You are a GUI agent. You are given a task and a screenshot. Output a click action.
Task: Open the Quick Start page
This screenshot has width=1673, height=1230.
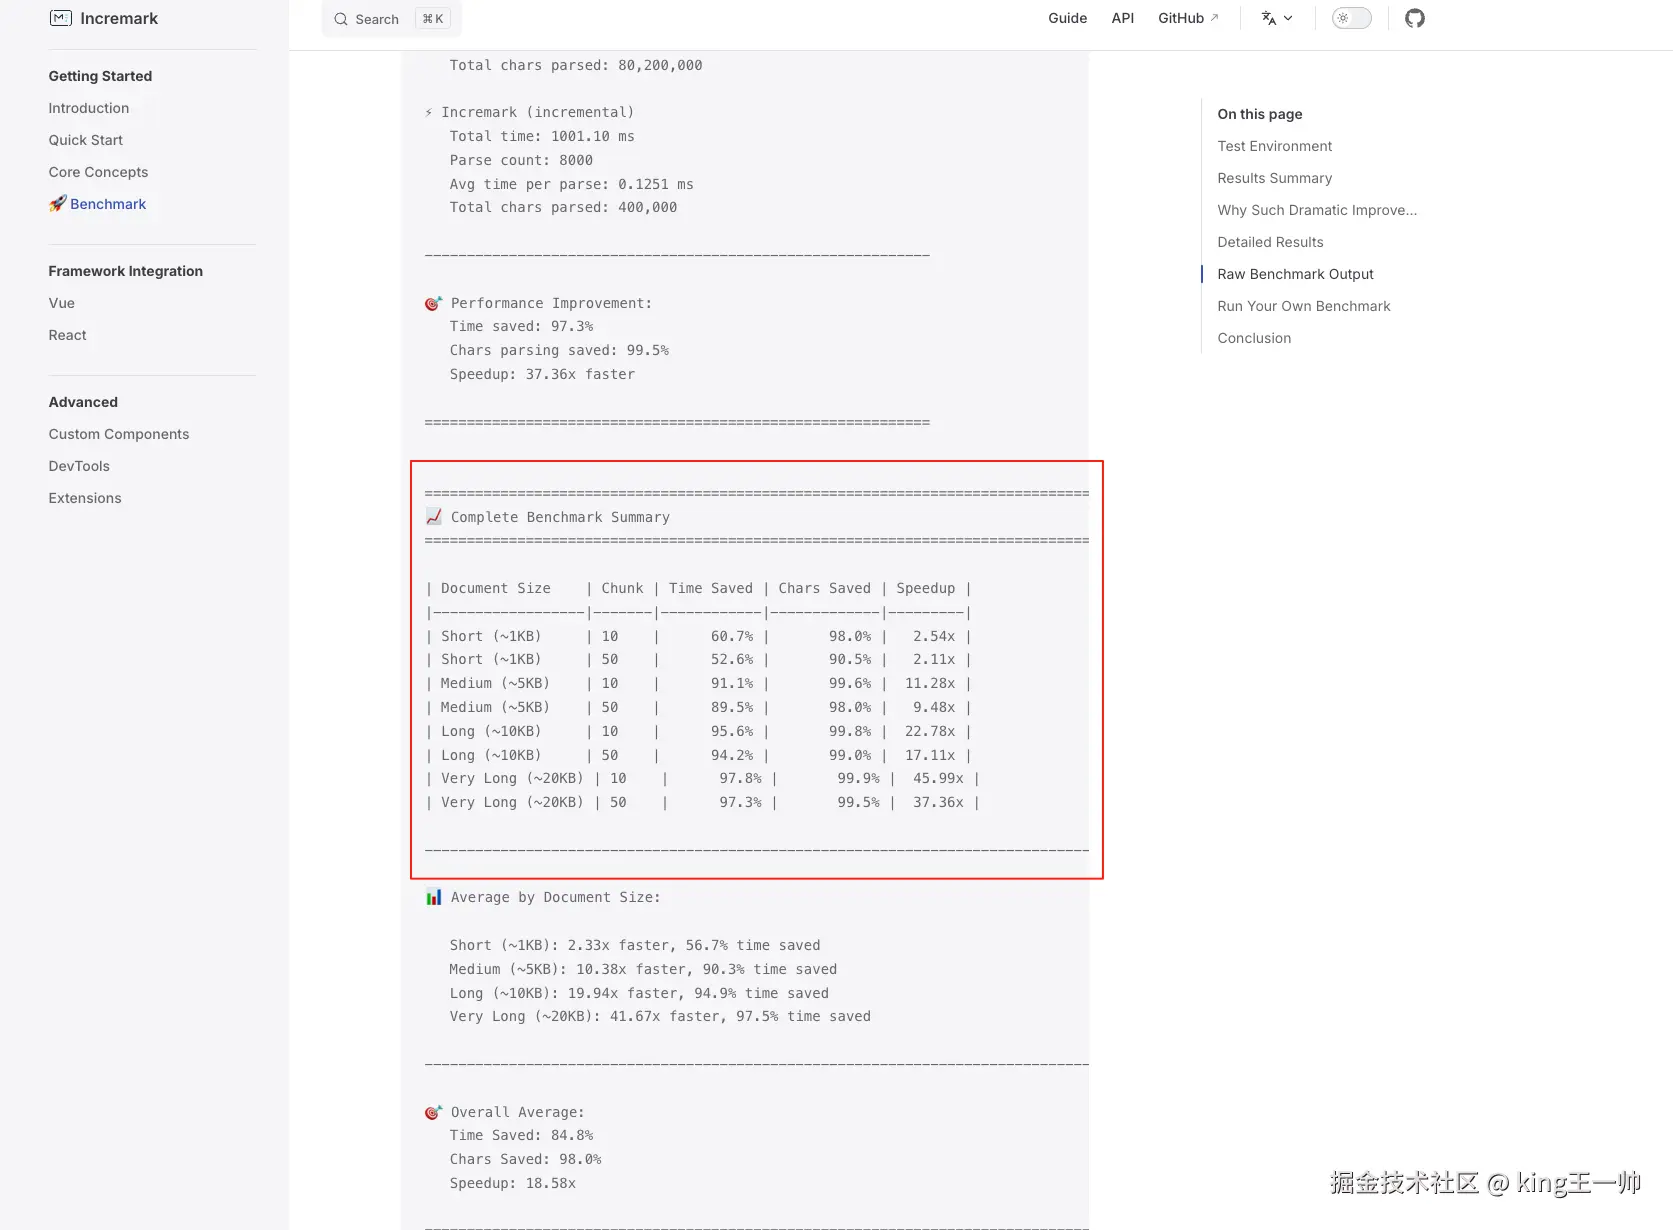click(86, 140)
